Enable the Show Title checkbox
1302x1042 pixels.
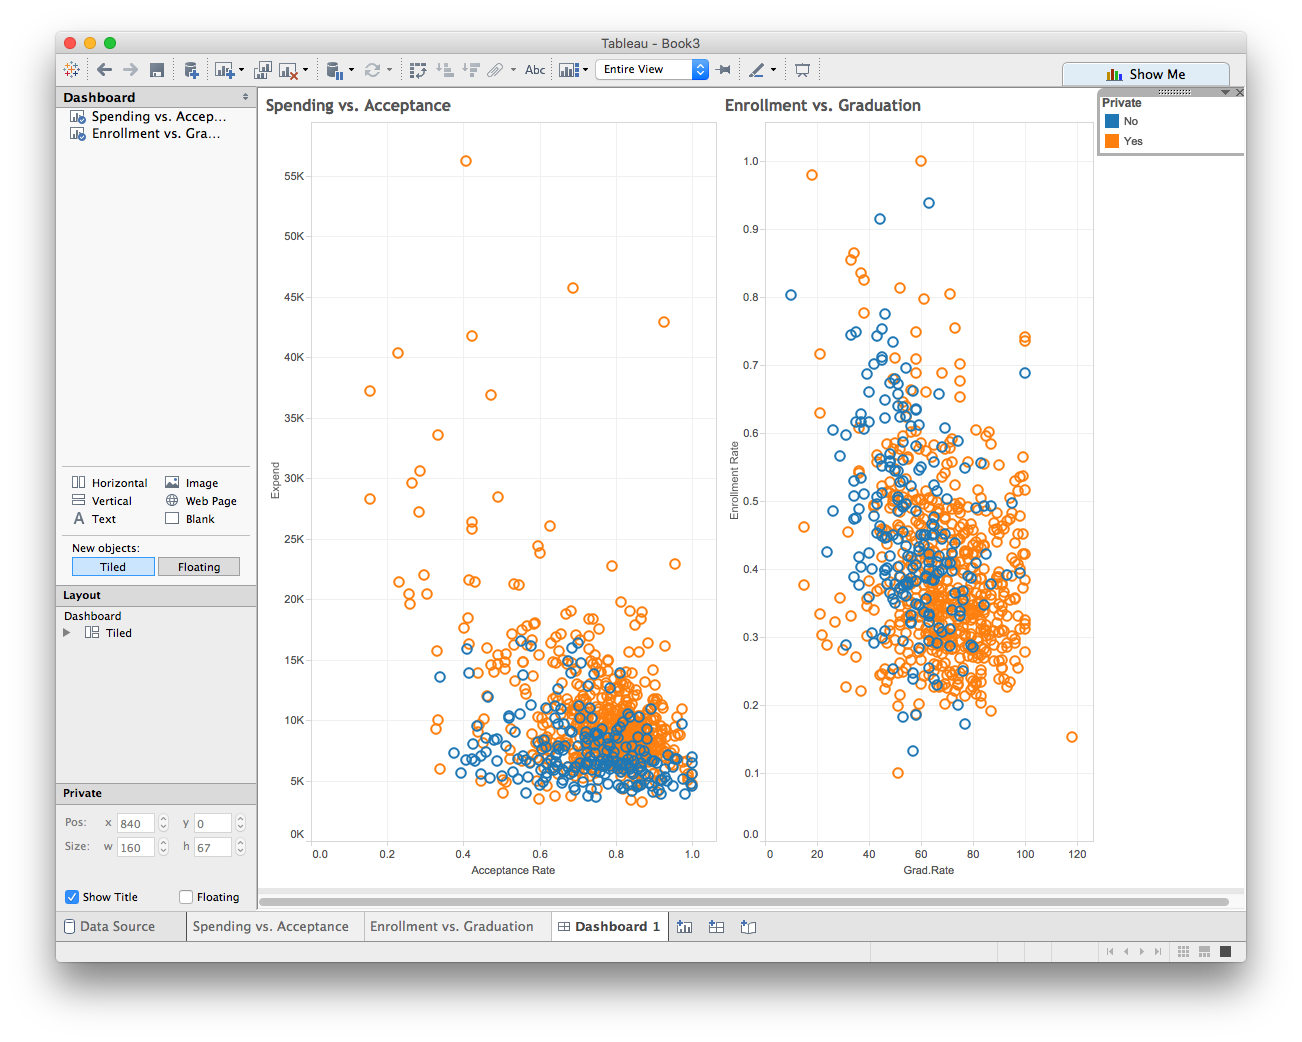[x=72, y=897]
